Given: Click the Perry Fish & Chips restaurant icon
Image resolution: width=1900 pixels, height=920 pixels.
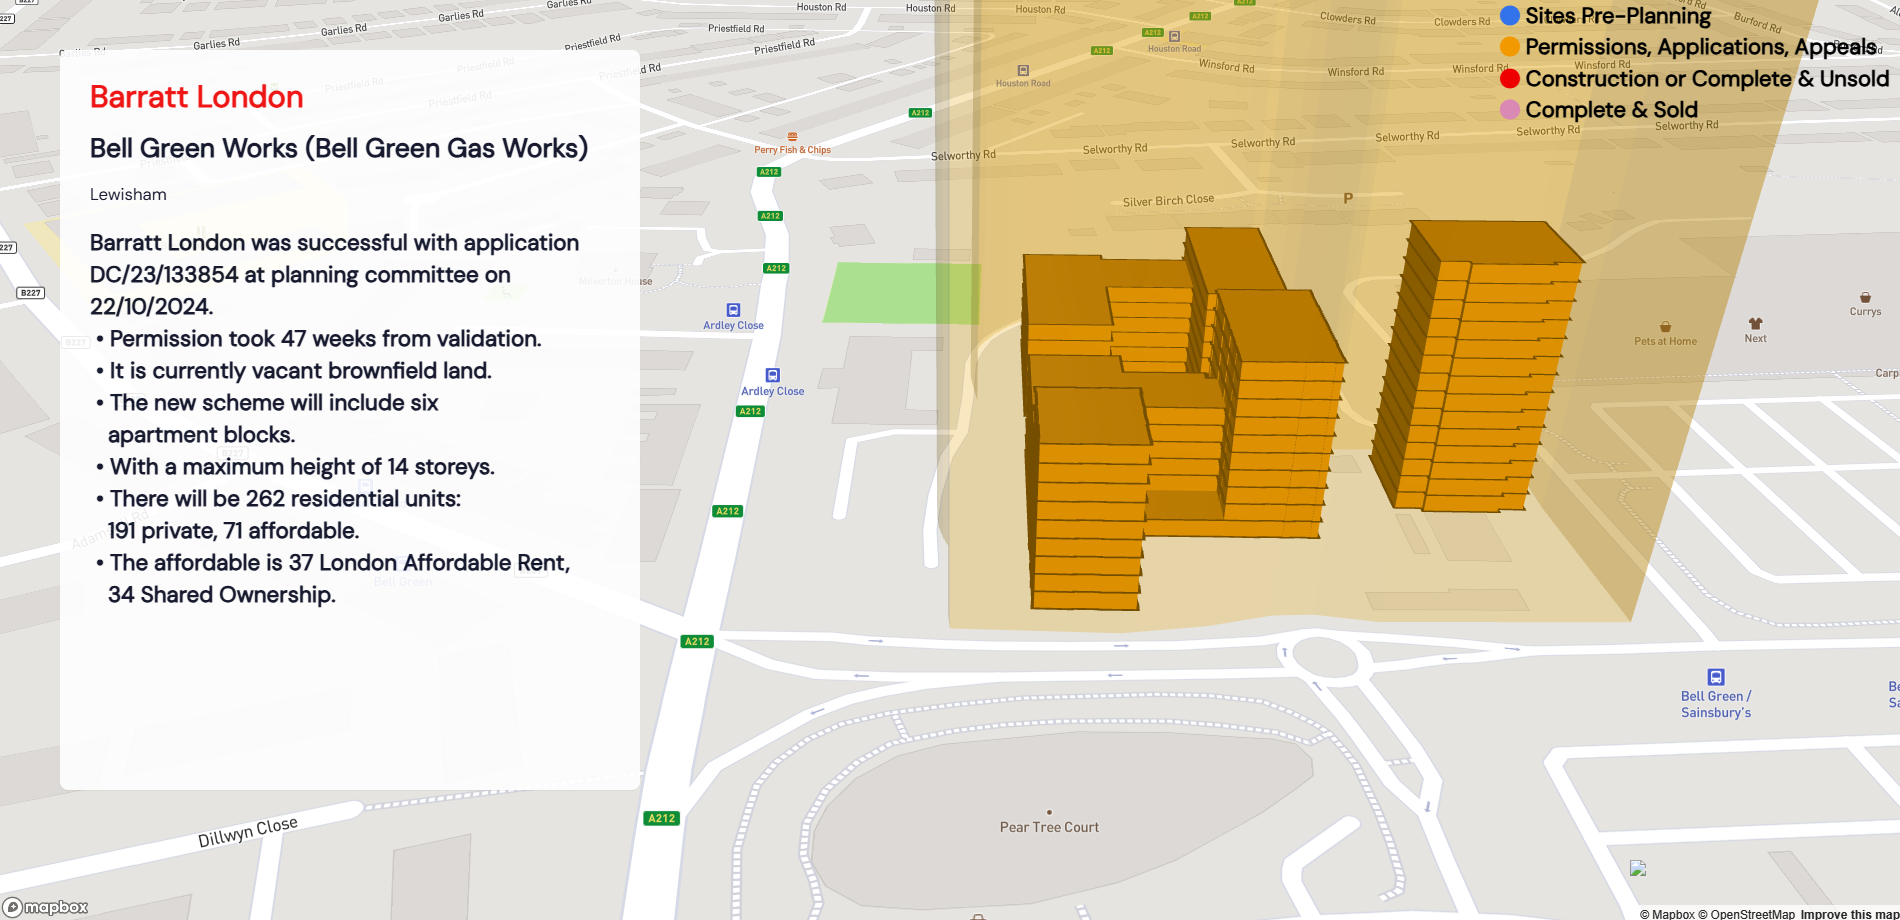Looking at the screenshot, I should (x=792, y=137).
